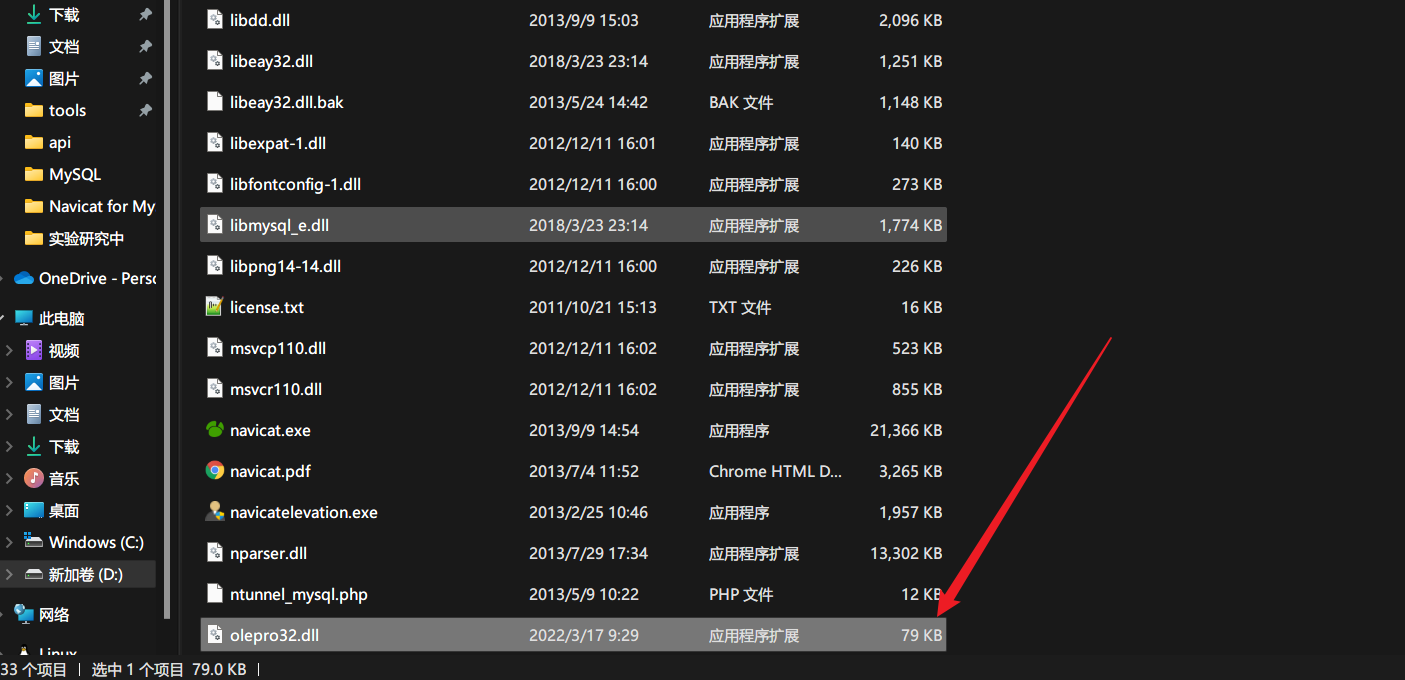Click the libdd.dll file icon
1405x680 pixels.
pyautogui.click(x=214, y=20)
